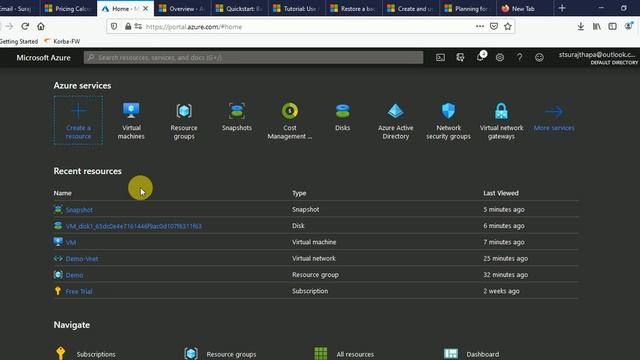This screenshot has height=360, width=640.
Task: Switch to Restore a backup tab
Action: (x=354, y=8)
